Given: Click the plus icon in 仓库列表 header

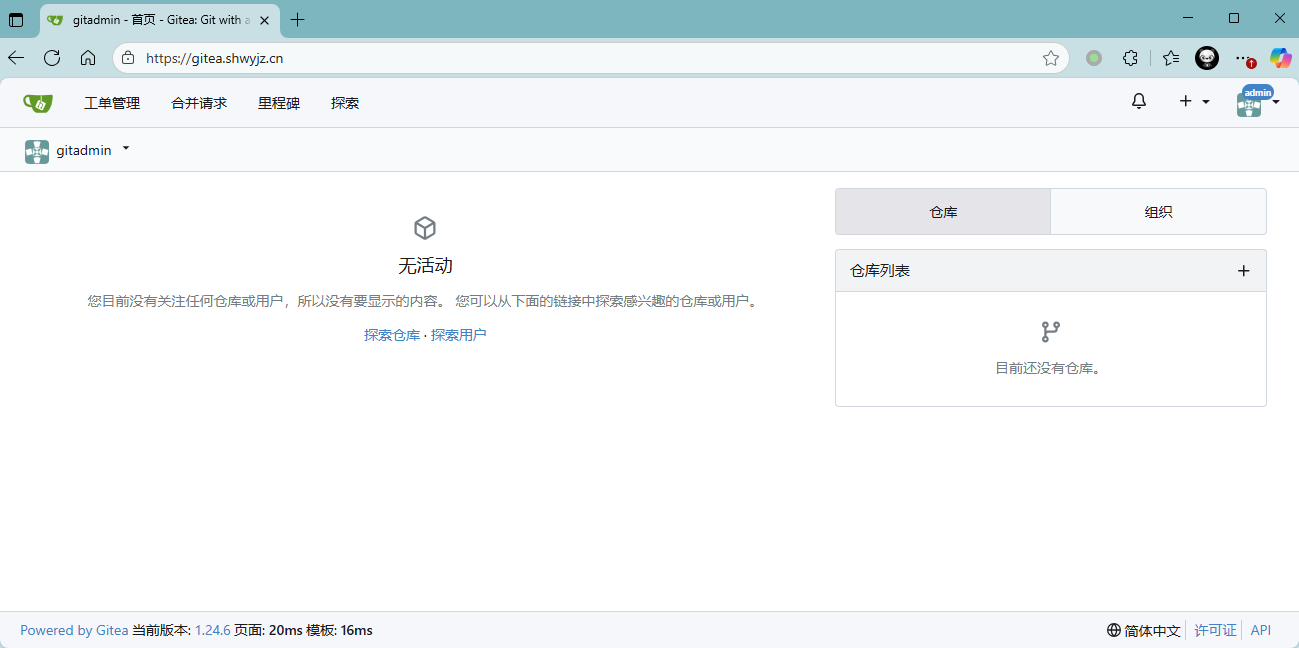Looking at the screenshot, I should [1243, 271].
